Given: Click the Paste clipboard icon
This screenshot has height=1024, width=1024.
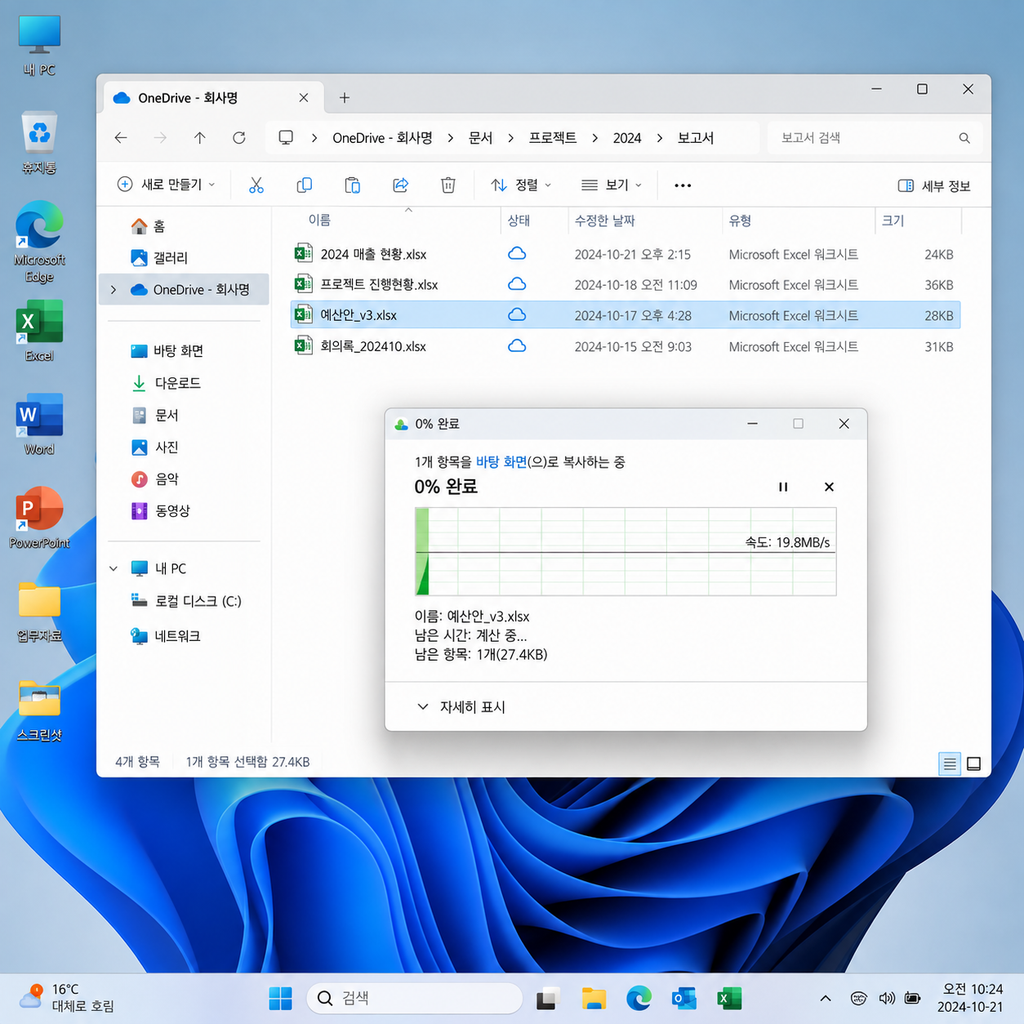Looking at the screenshot, I should (352, 185).
